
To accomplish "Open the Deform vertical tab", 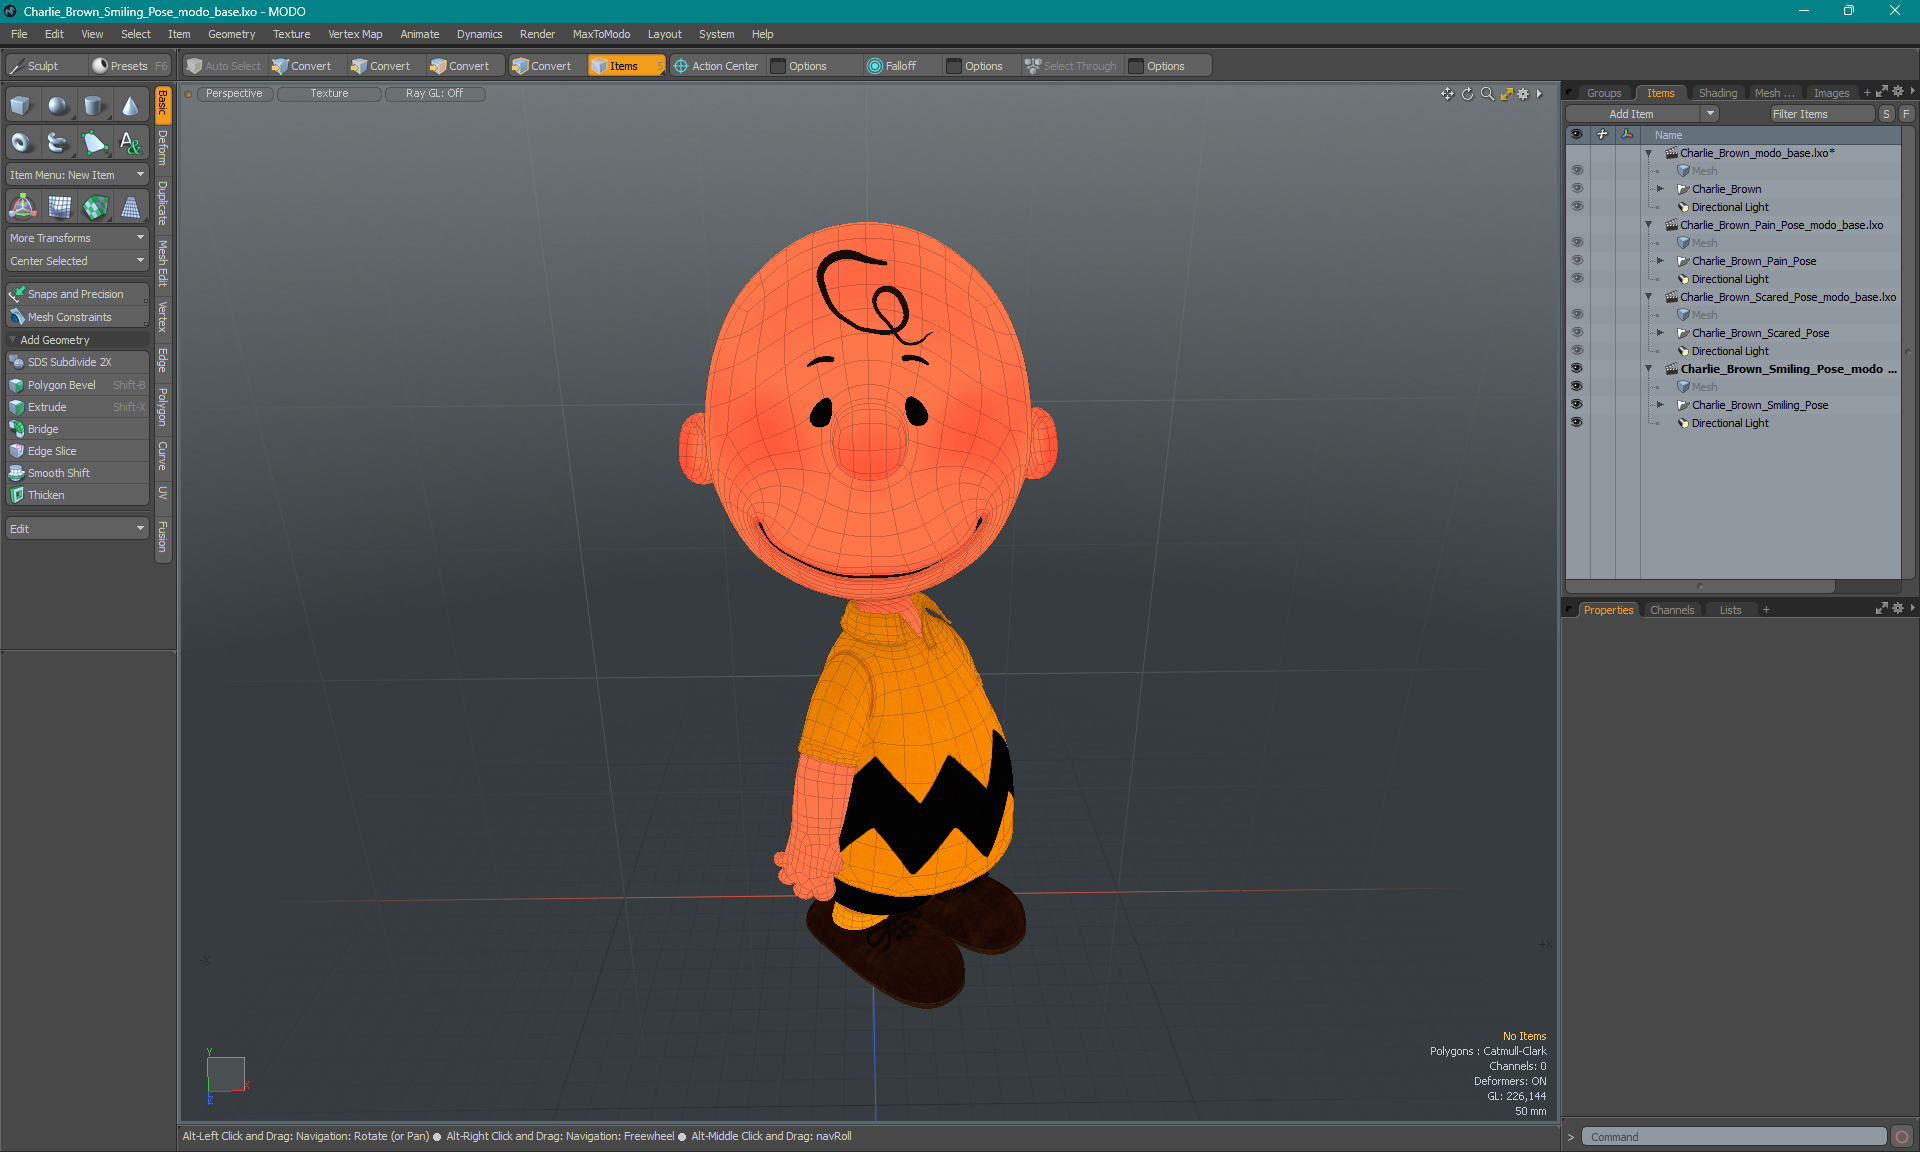I will point(163,148).
